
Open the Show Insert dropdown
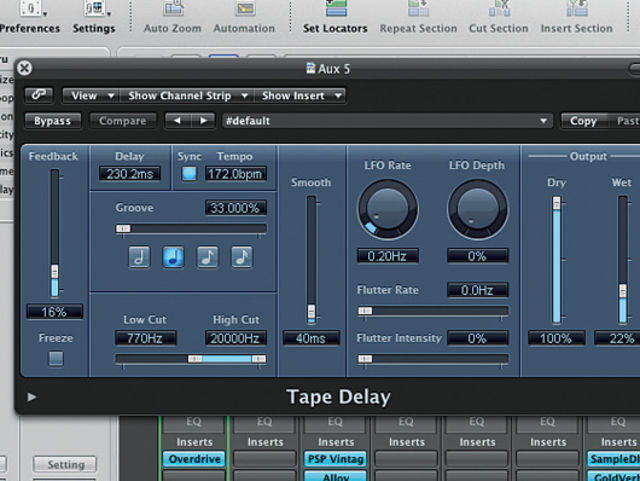(300, 96)
